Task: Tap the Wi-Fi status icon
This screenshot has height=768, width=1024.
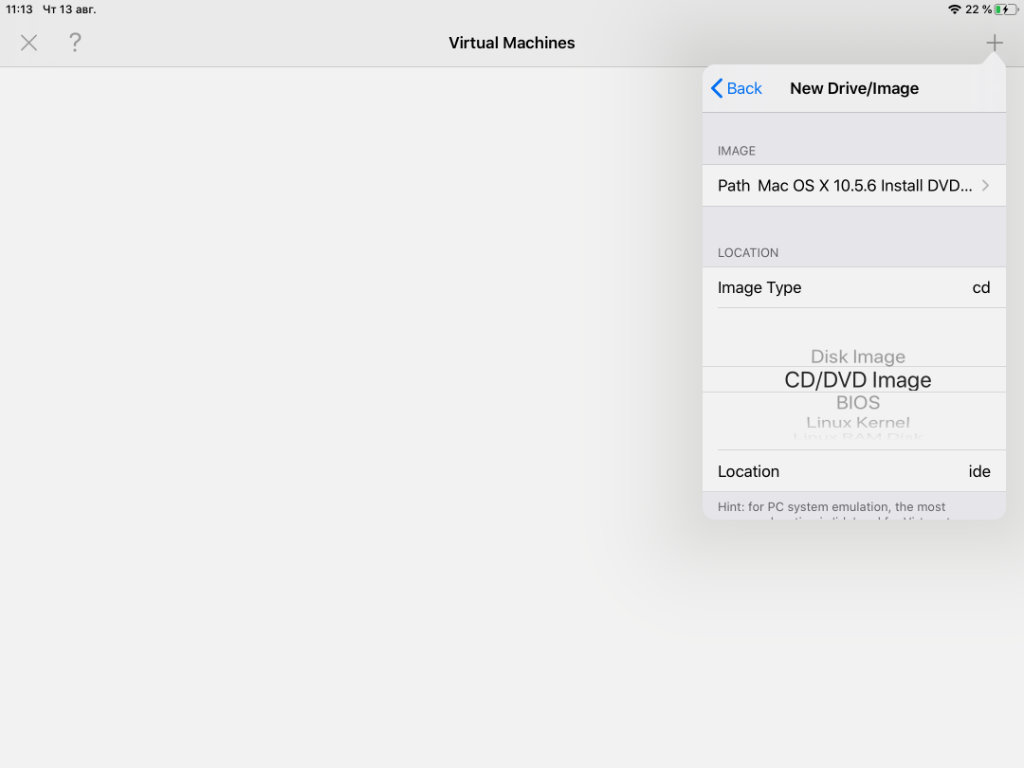Action: [x=954, y=9]
